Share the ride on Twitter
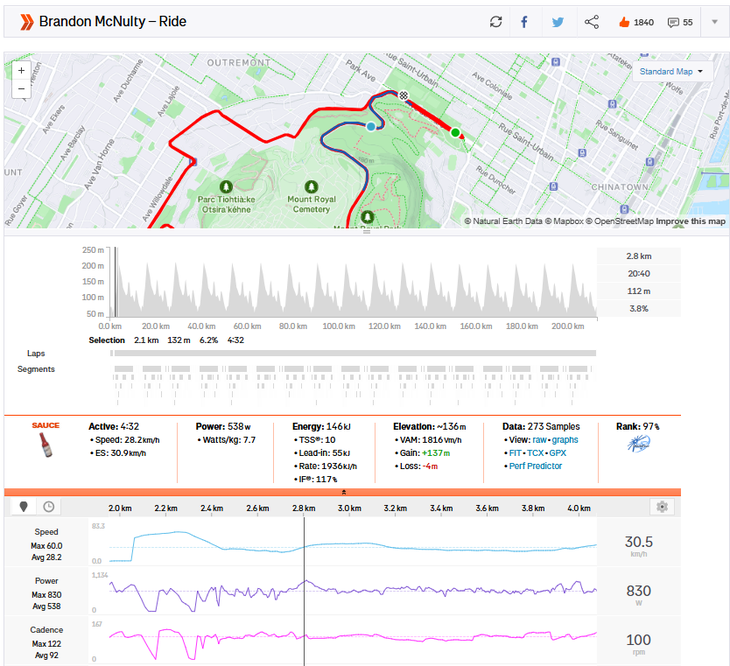 pos(558,21)
